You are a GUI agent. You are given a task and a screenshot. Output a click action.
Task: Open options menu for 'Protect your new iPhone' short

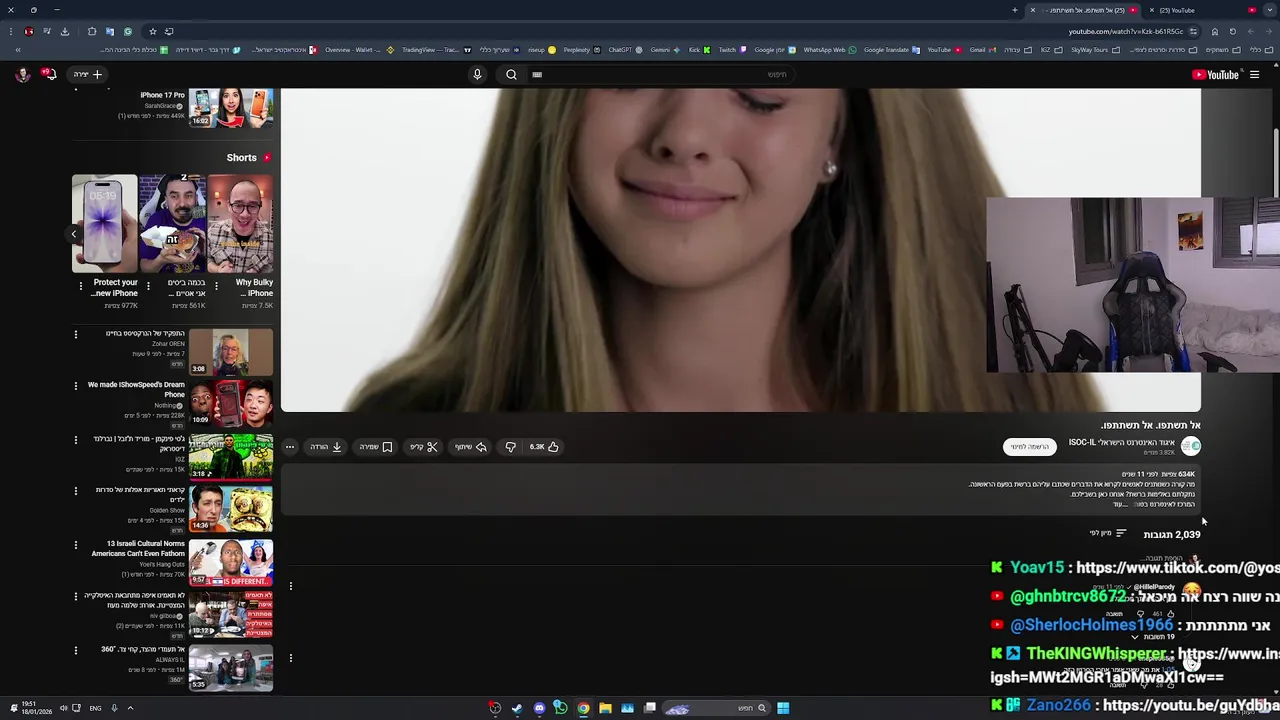click(x=80, y=286)
